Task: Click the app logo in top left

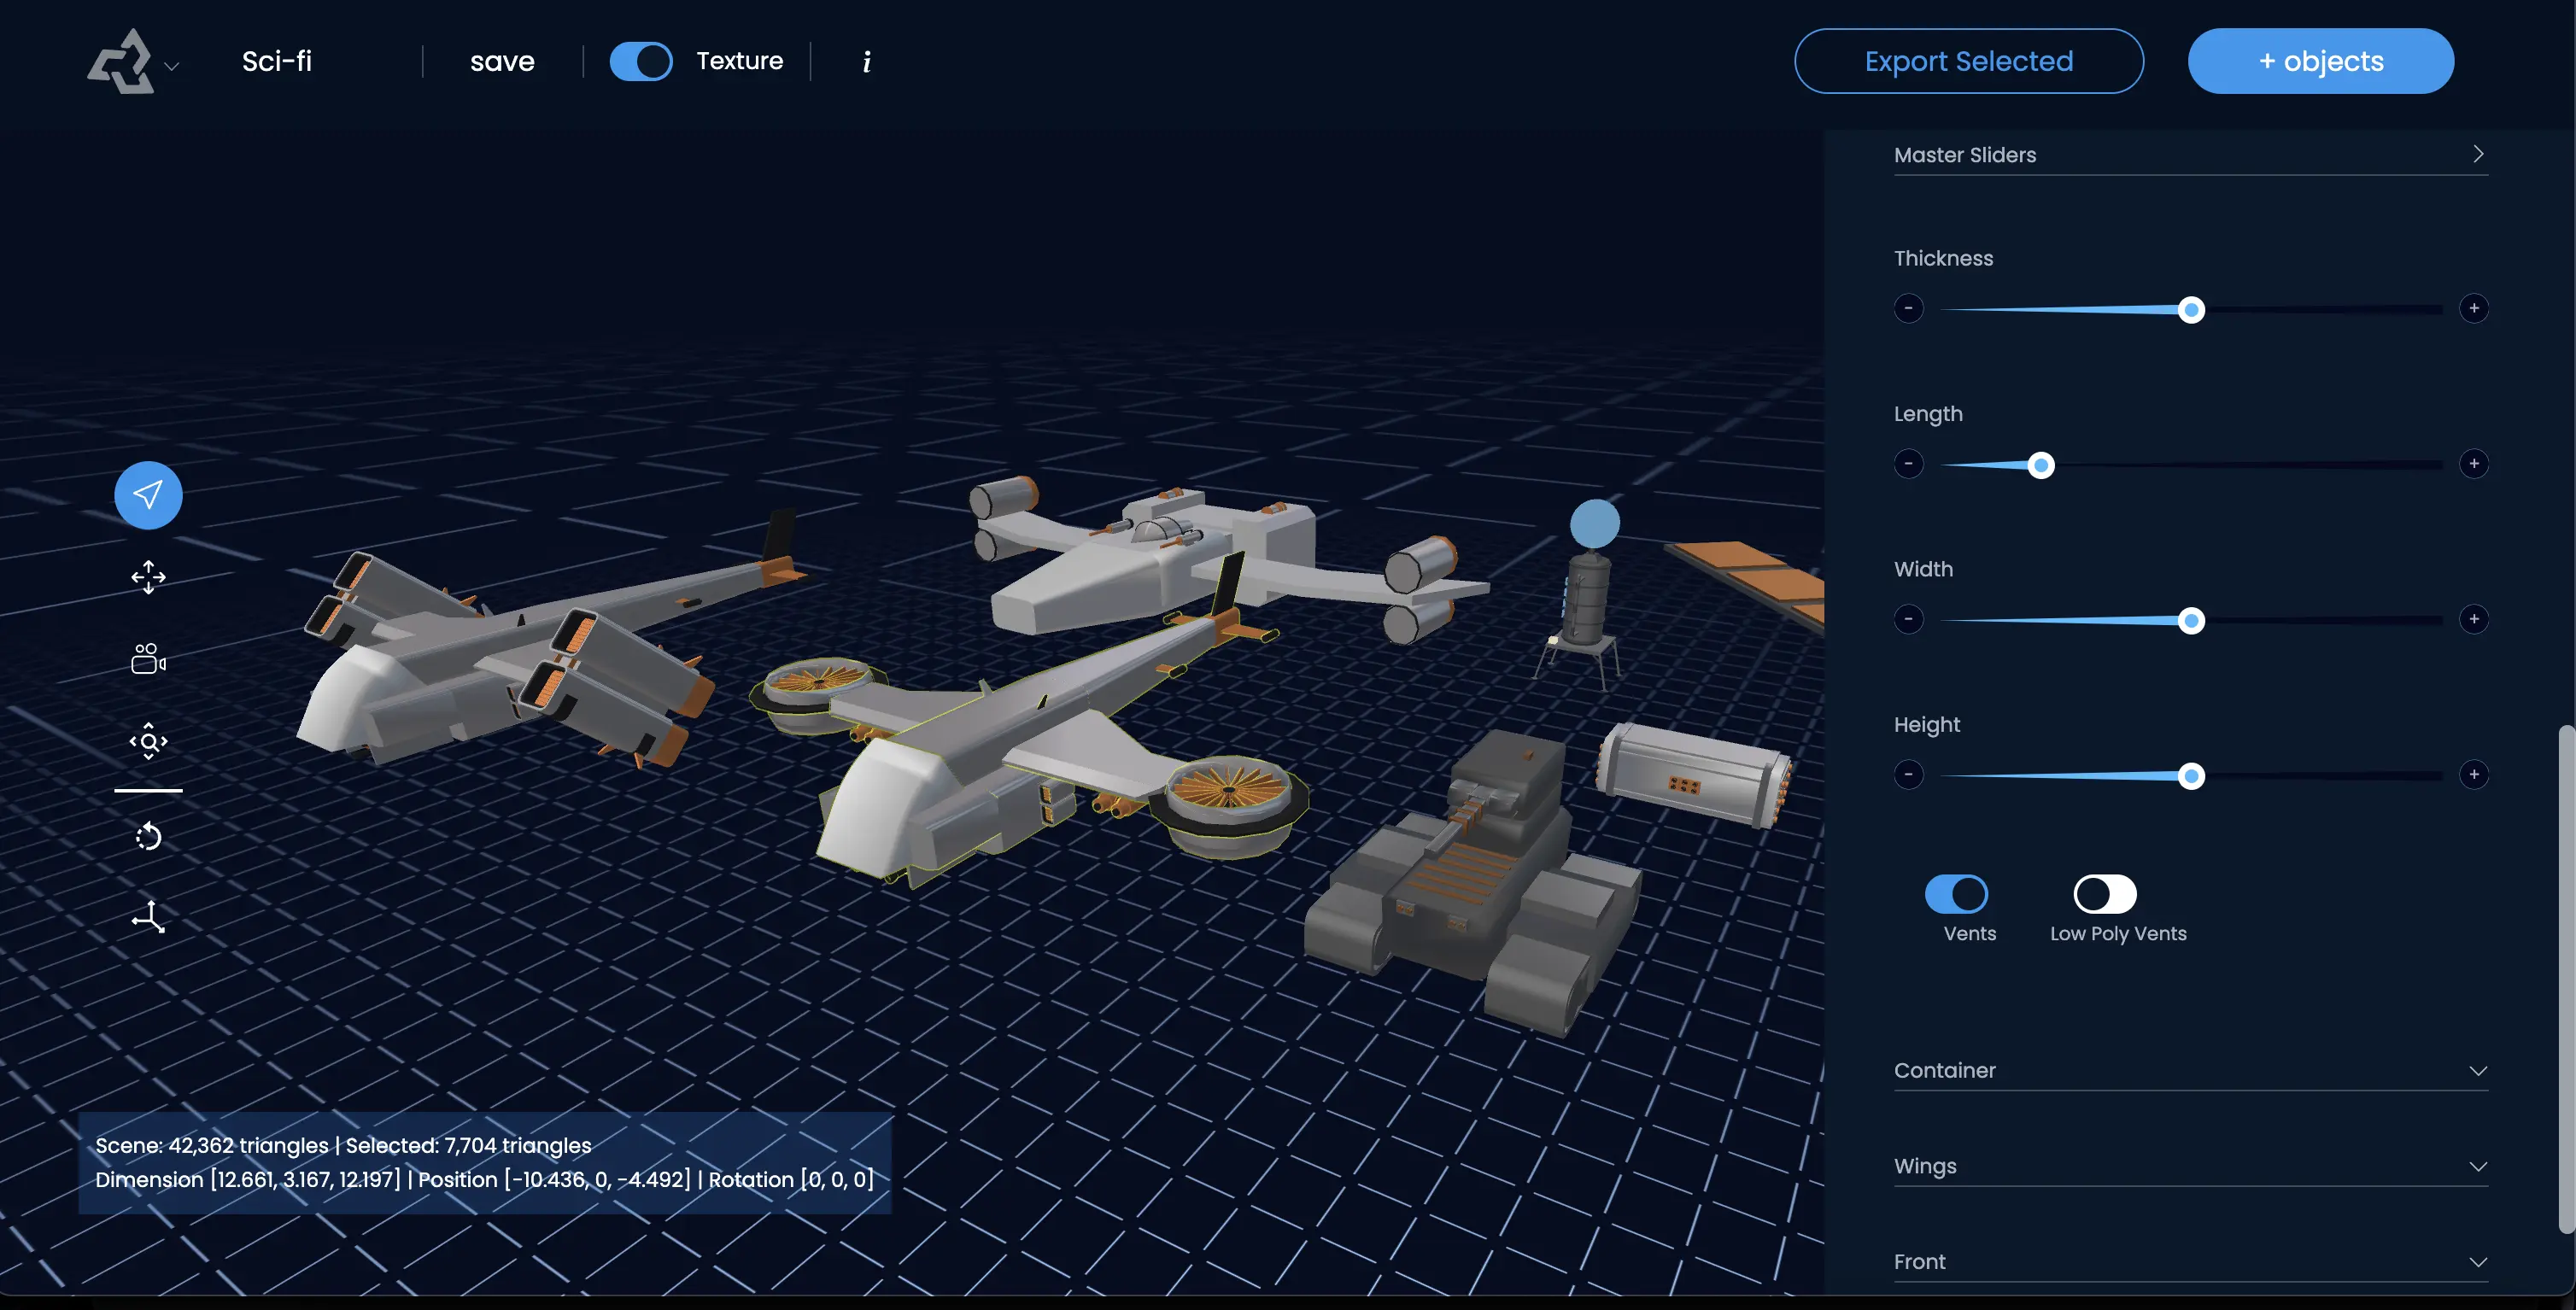Action: click(120, 60)
